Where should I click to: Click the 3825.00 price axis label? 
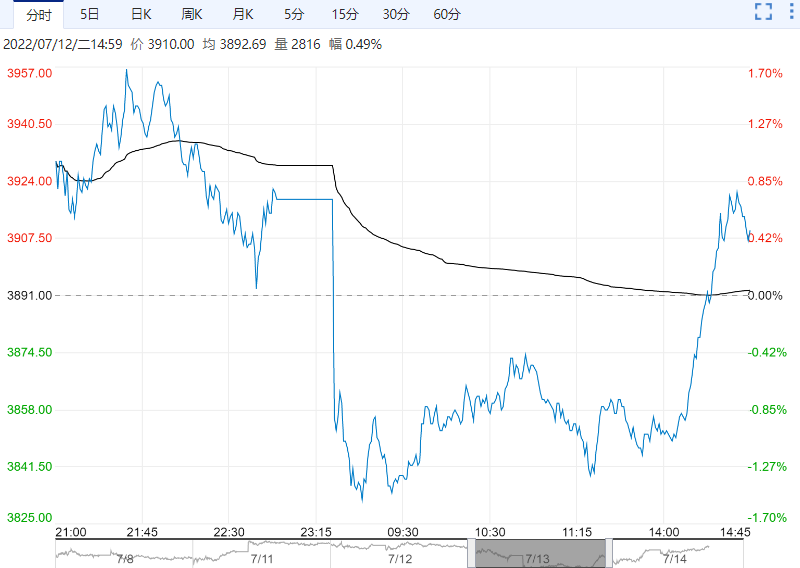[x=30, y=517]
